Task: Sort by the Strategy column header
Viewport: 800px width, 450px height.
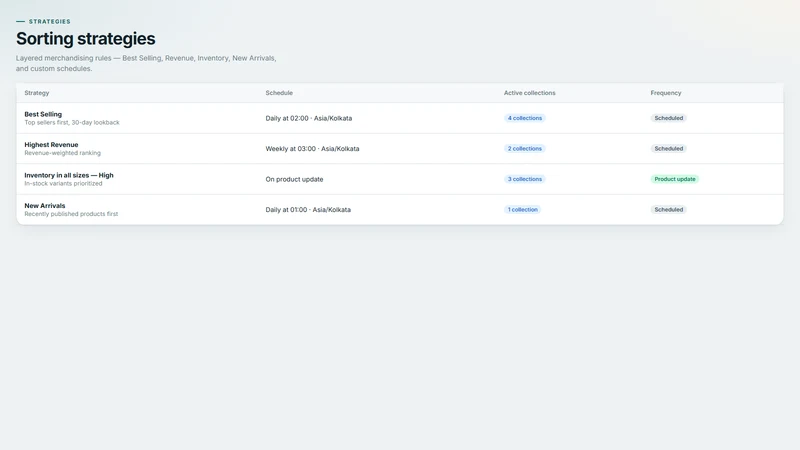Action: click(x=37, y=93)
